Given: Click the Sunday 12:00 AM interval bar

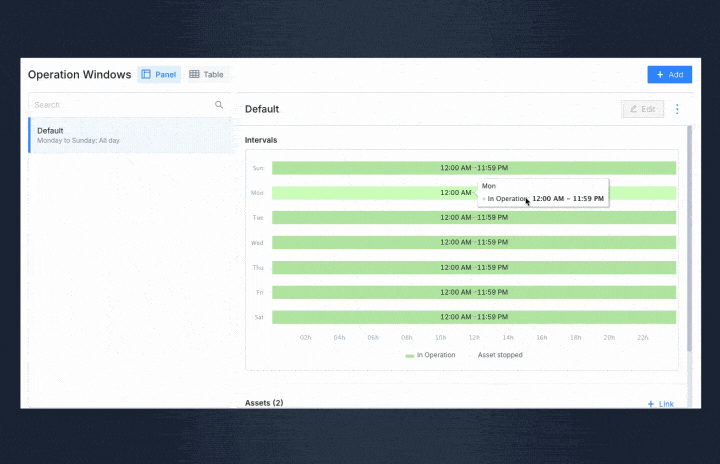Looking at the screenshot, I should (474, 168).
